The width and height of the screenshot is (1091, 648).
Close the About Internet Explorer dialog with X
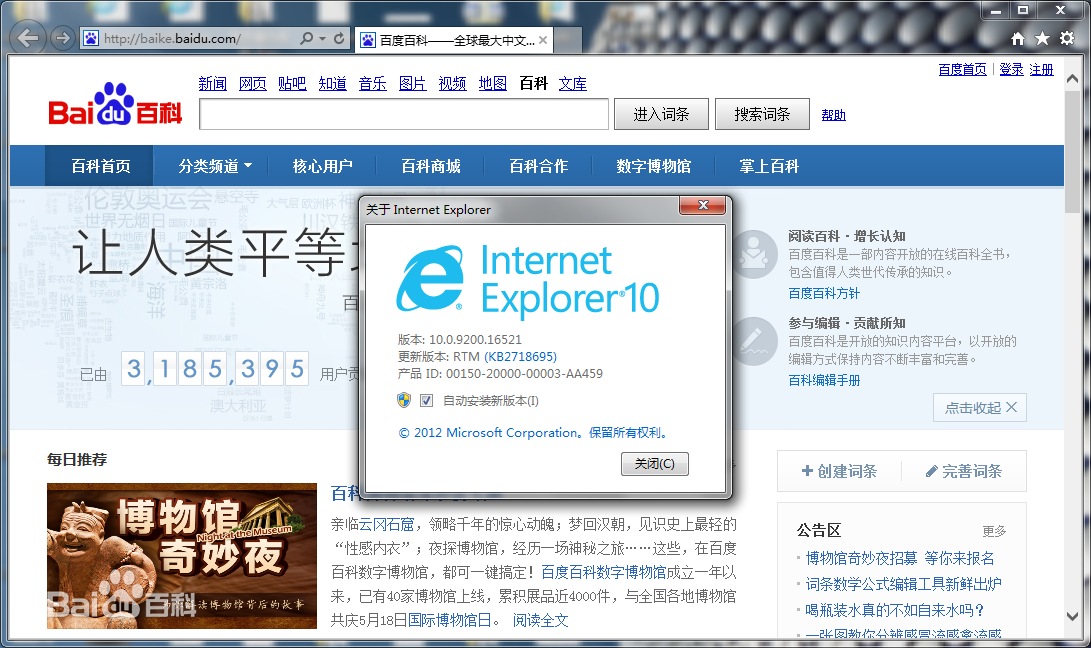pyautogui.click(x=703, y=205)
